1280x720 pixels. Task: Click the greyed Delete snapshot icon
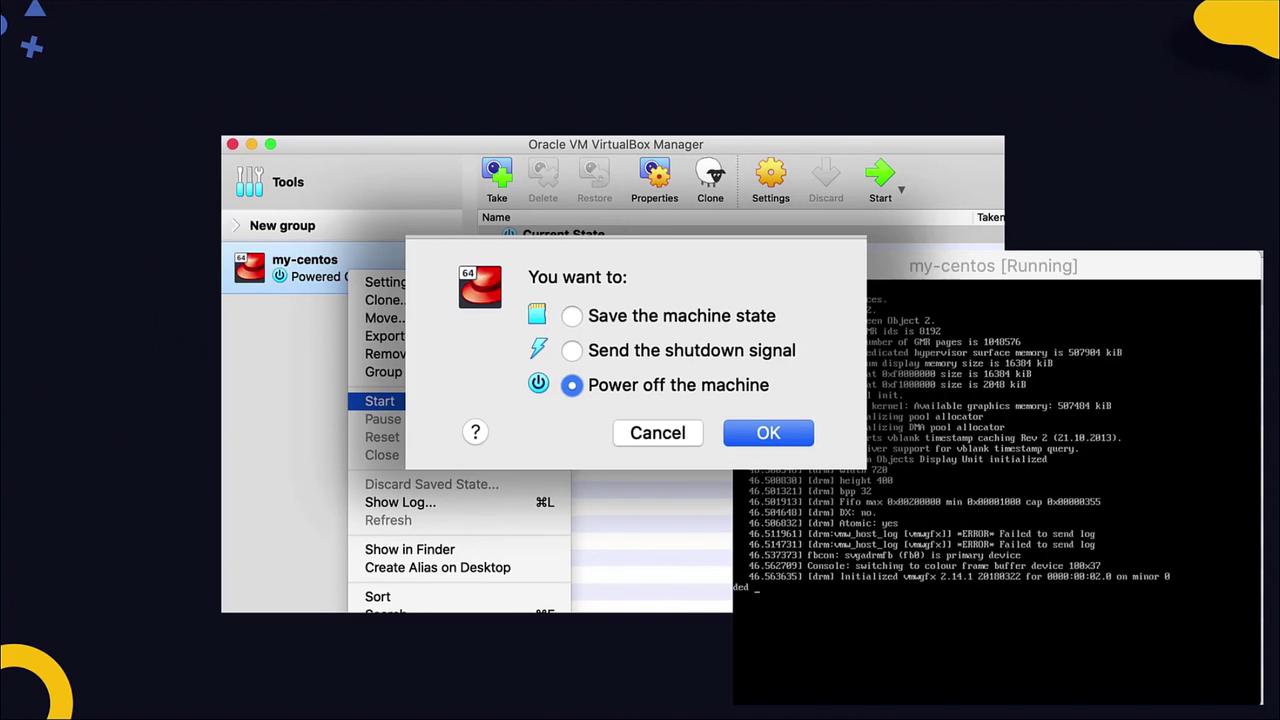[x=543, y=173]
